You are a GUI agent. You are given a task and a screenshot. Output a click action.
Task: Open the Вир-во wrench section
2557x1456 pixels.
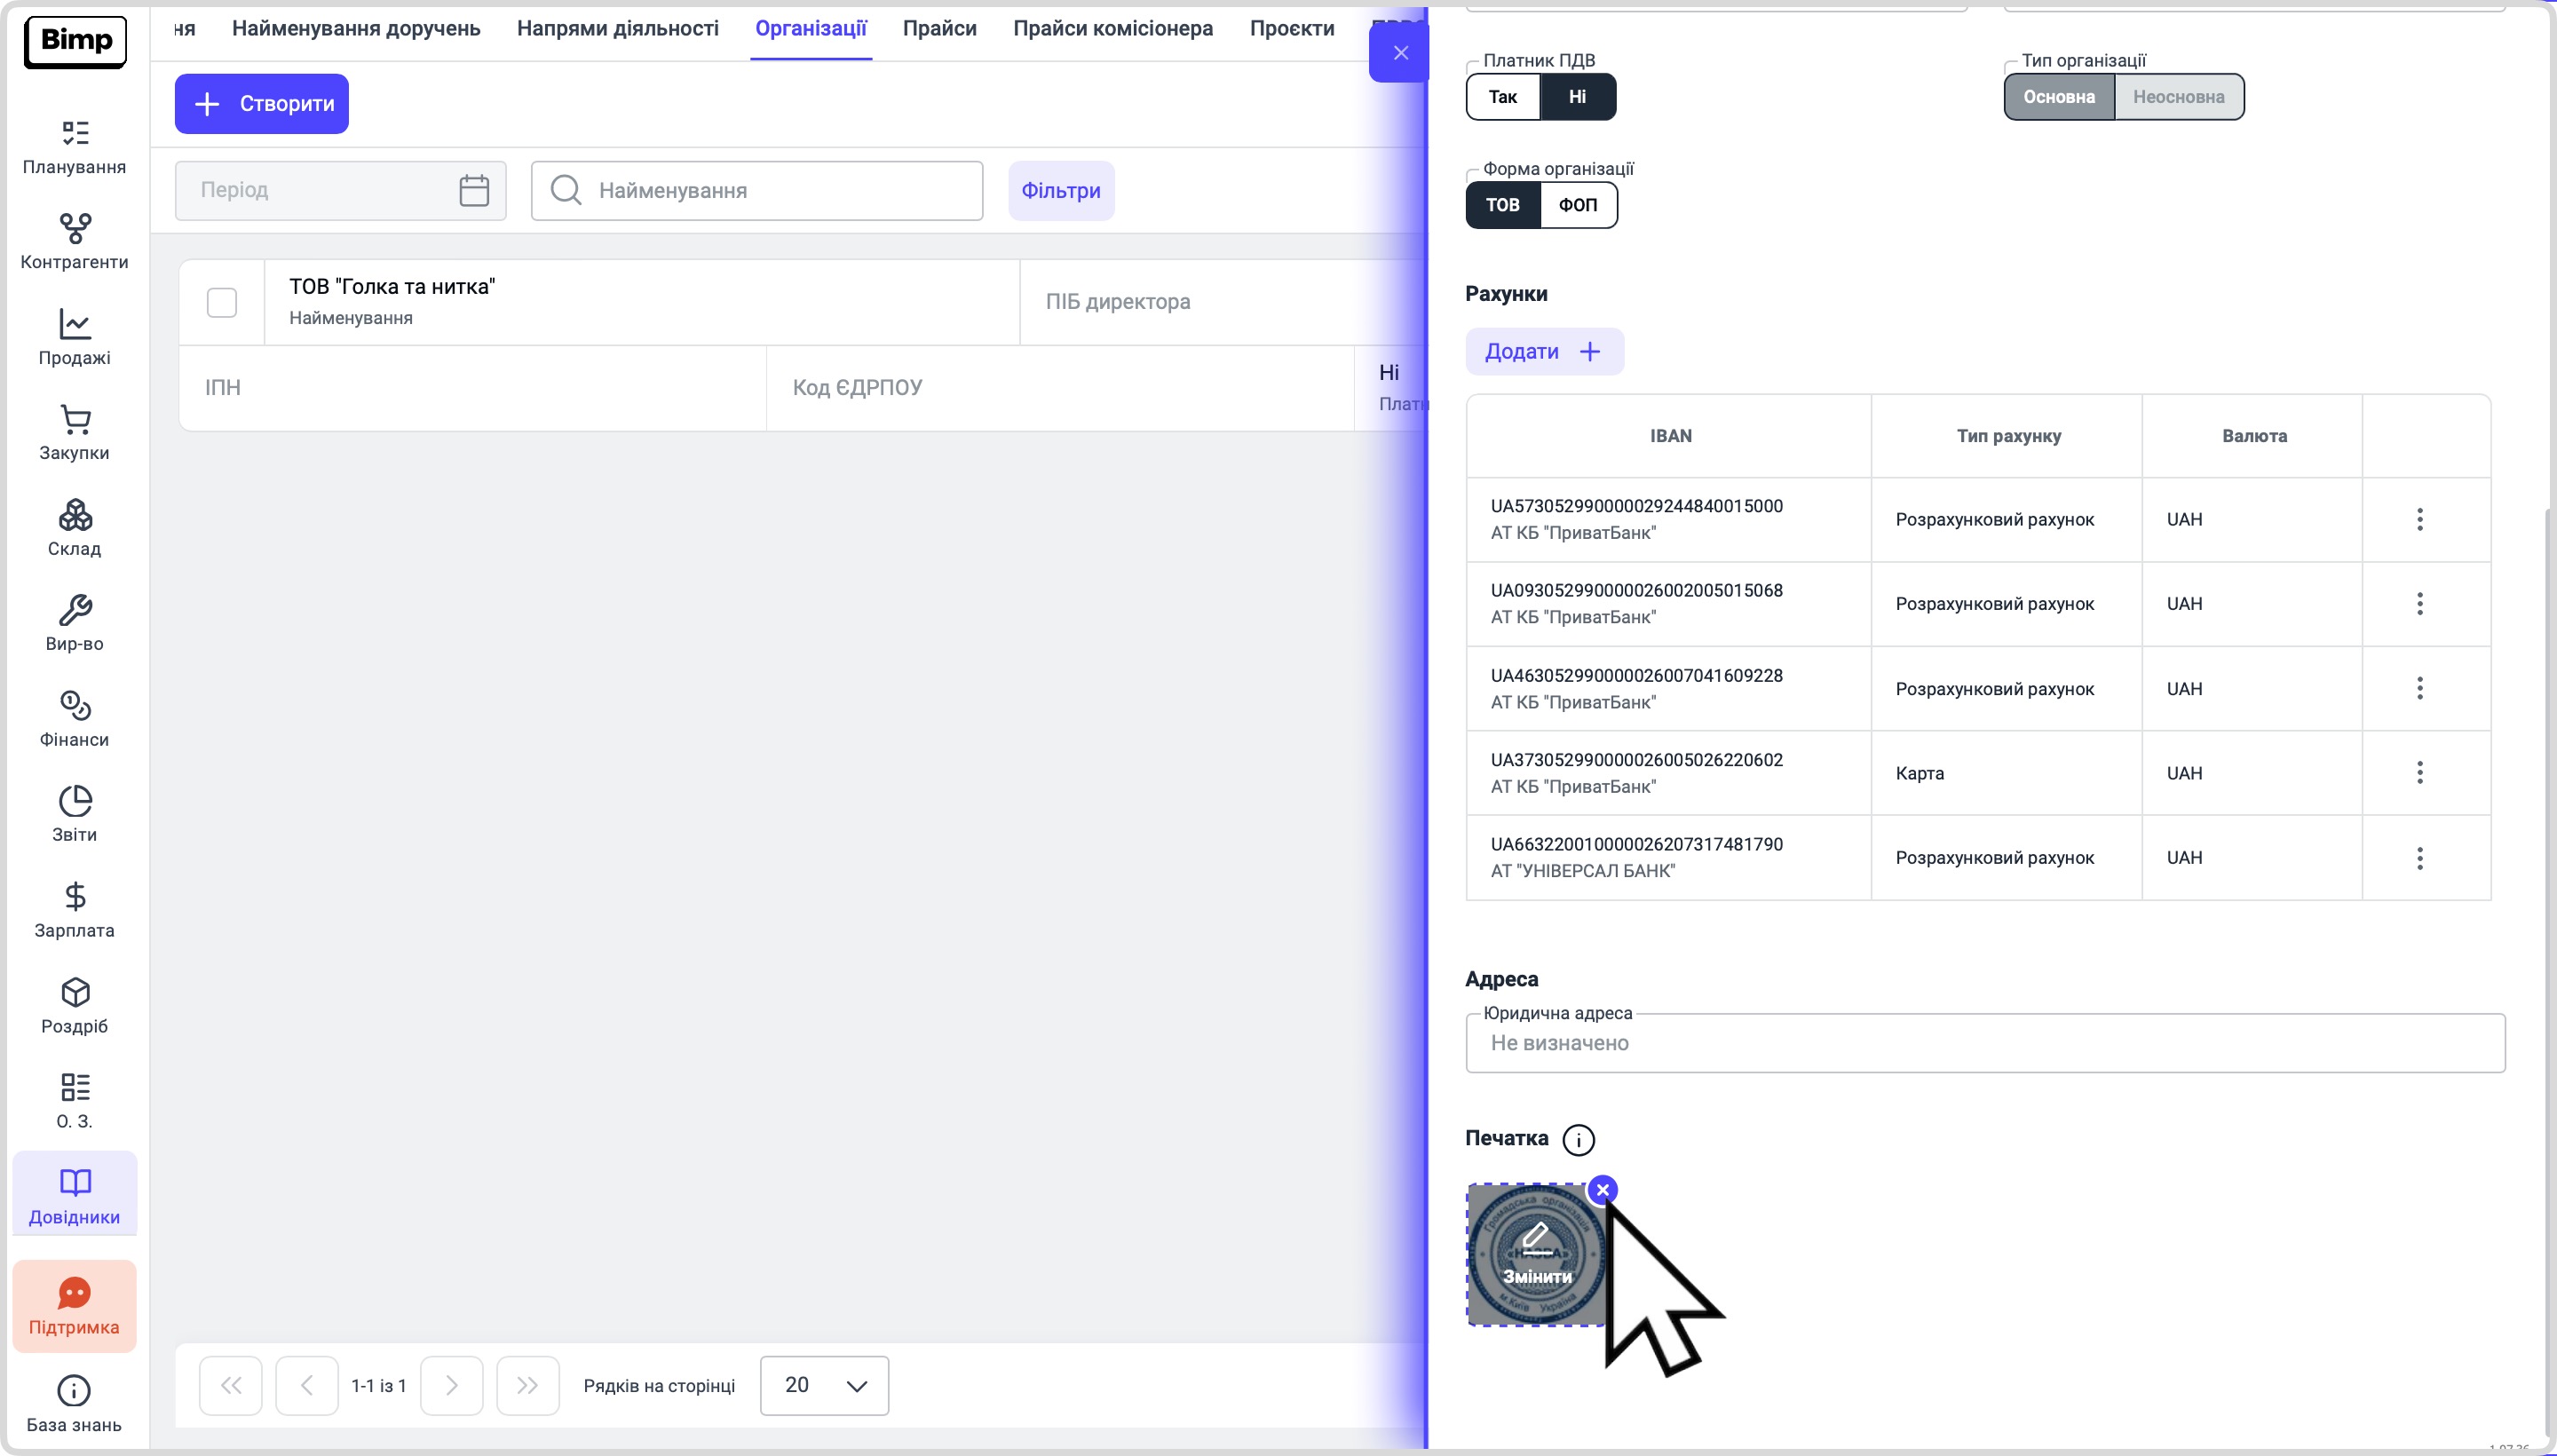point(74,625)
